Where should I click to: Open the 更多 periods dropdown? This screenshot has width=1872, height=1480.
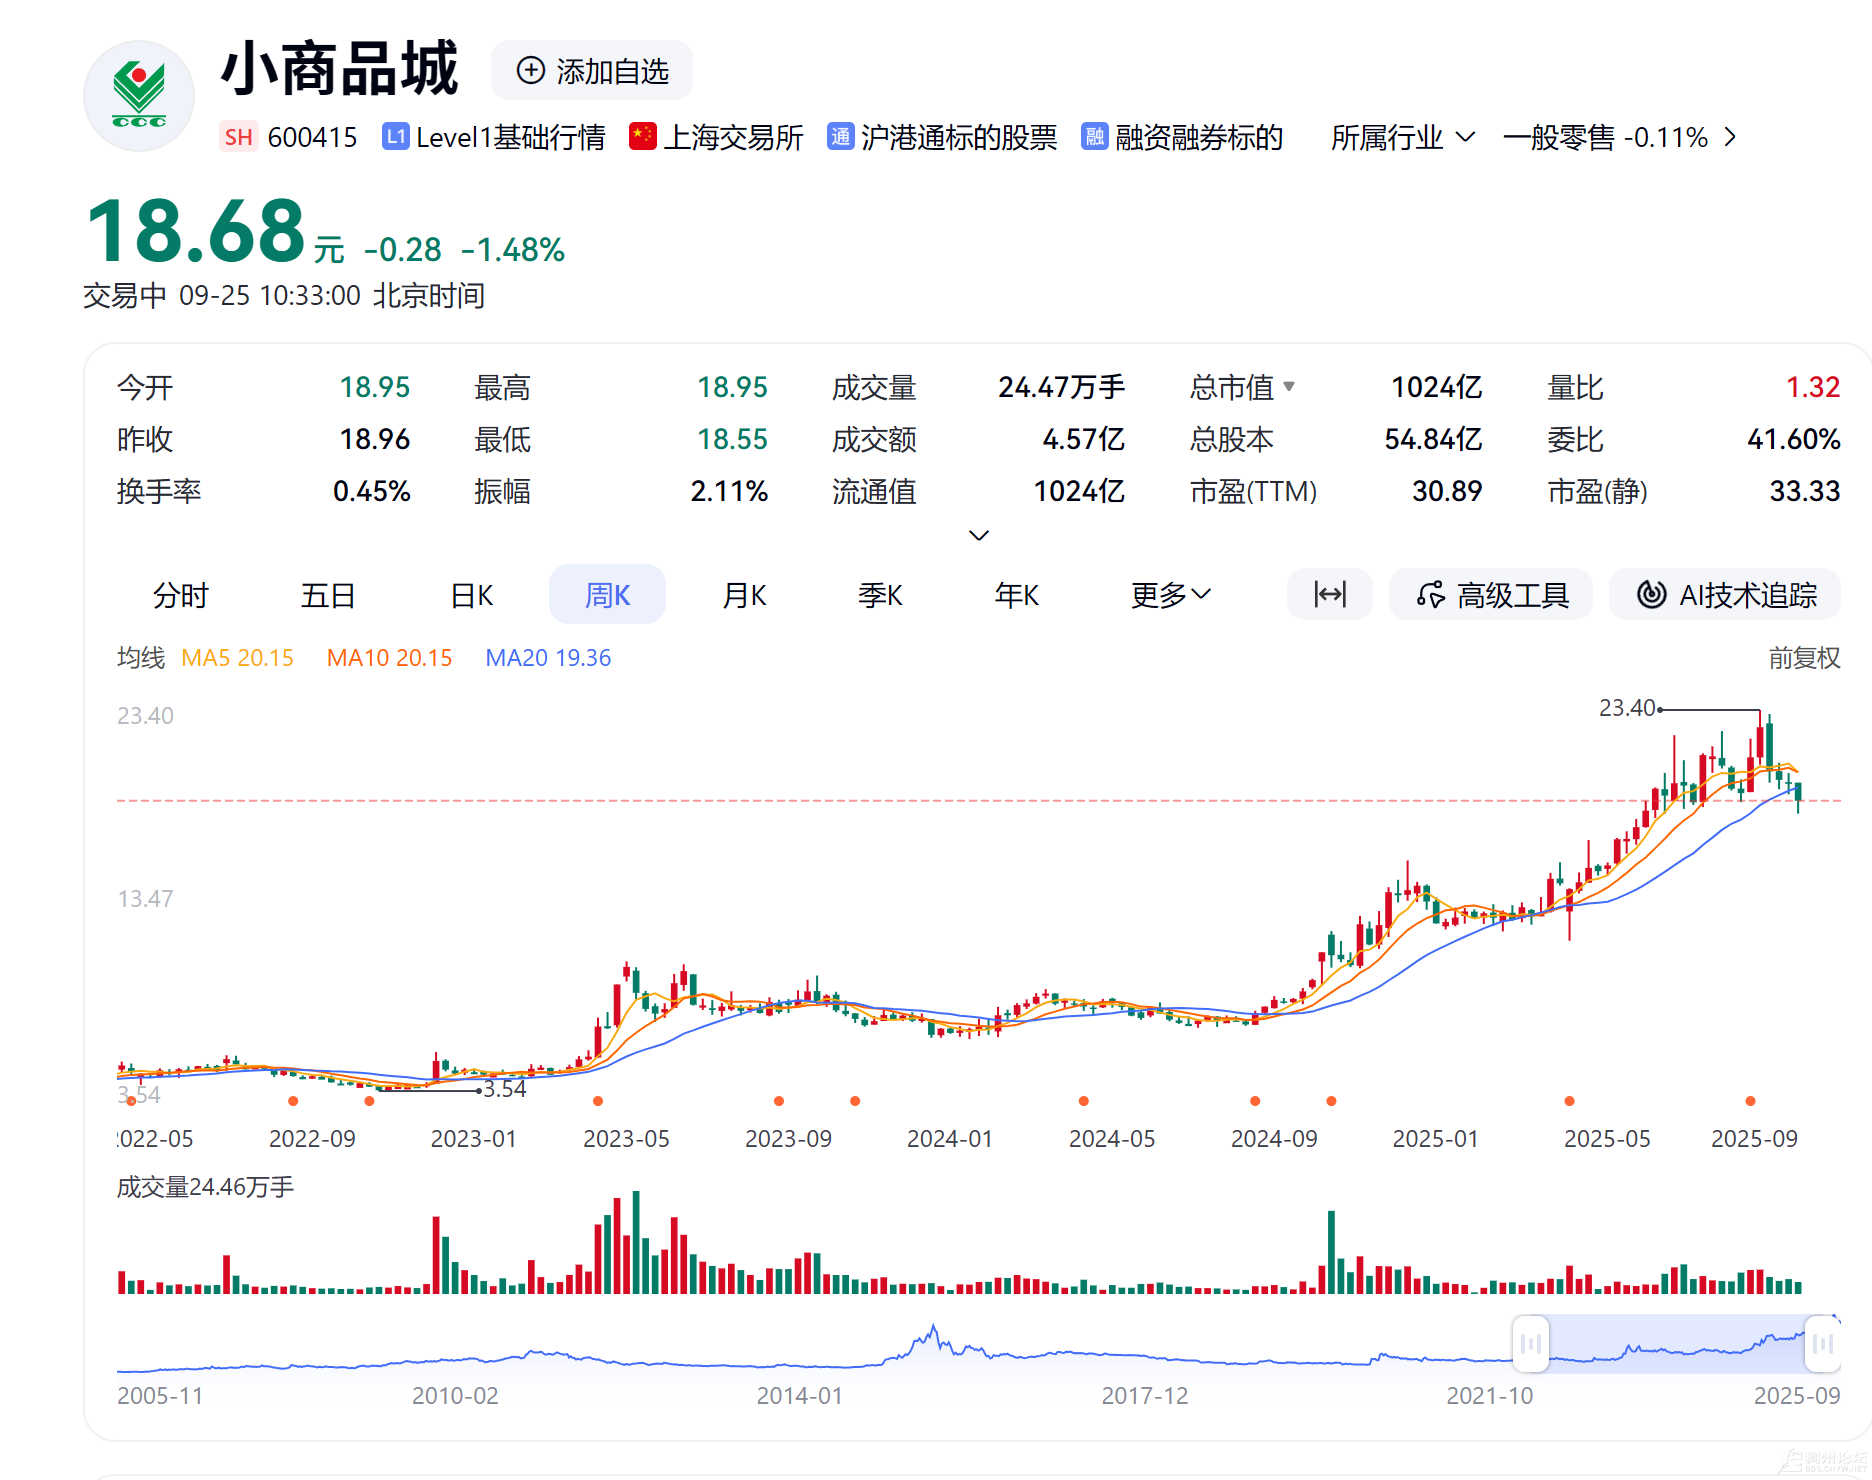tap(1170, 595)
